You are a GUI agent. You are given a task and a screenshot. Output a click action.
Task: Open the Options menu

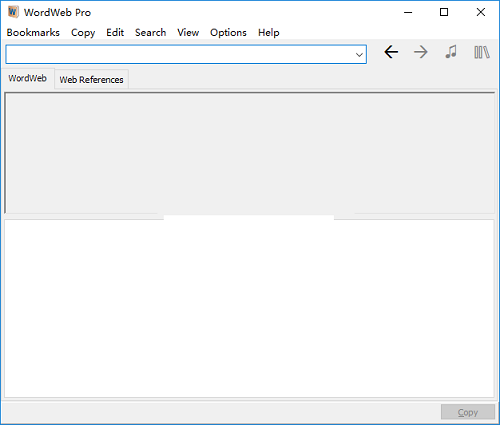tap(228, 33)
